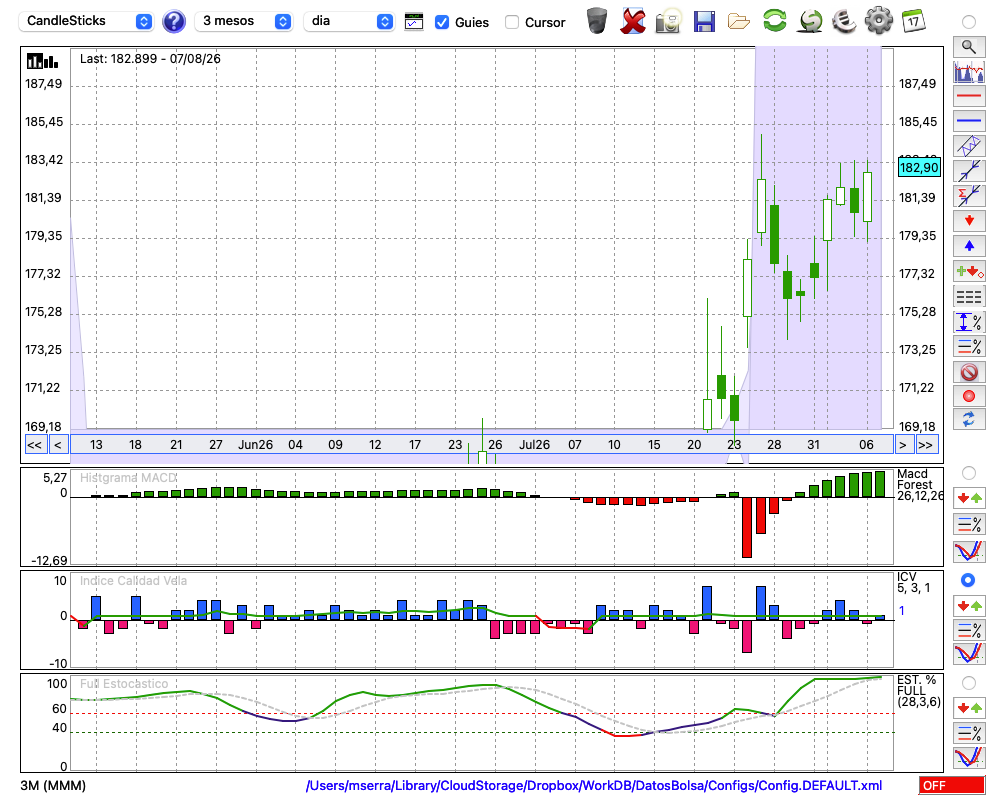This screenshot has height=800, width=1000.
Task: Click the >> jump-to-end button
Action: (926, 445)
